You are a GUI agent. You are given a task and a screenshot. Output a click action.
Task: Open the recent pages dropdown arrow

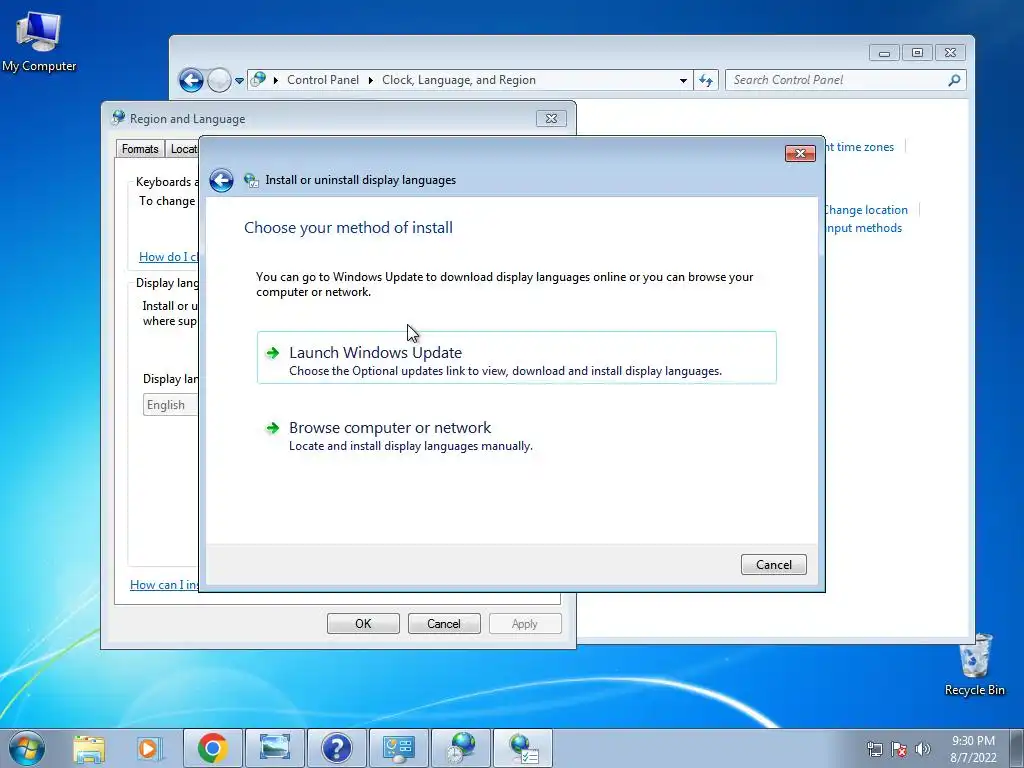coord(239,81)
